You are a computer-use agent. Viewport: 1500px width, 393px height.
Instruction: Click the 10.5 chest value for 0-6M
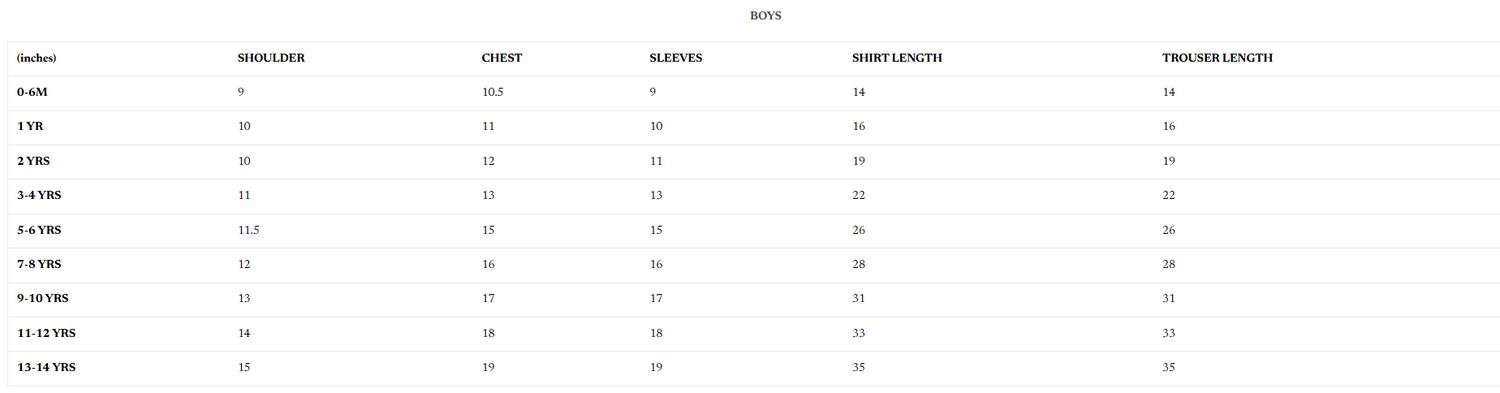(x=492, y=92)
